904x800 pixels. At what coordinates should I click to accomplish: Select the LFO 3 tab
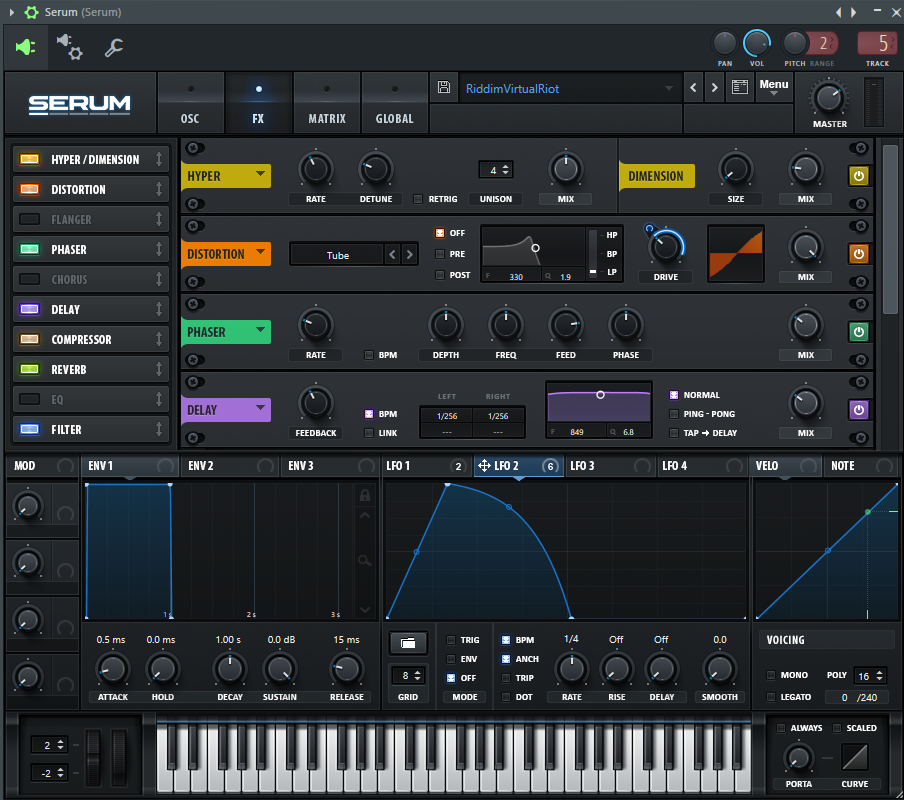tap(611, 466)
